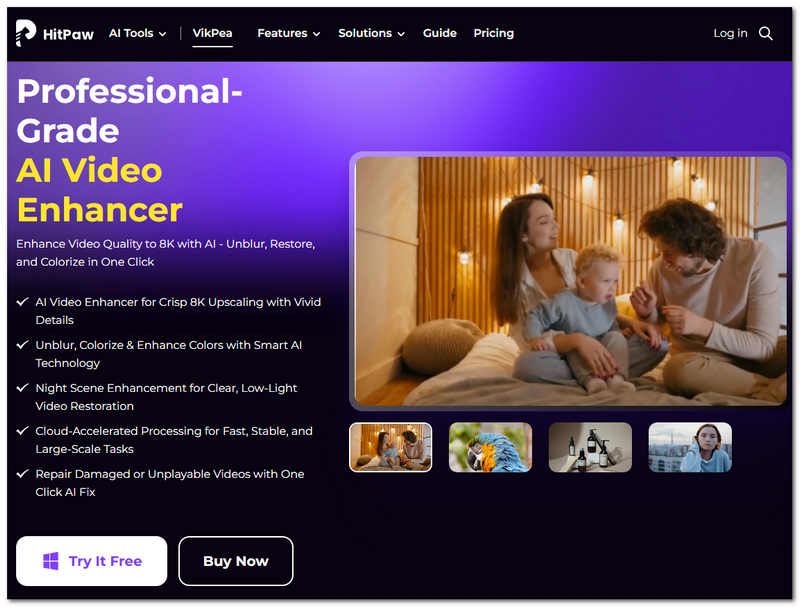This screenshot has height=607, width=800.
Task: Go to the Pricing page
Action: pyautogui.click(x=493, y=33)
